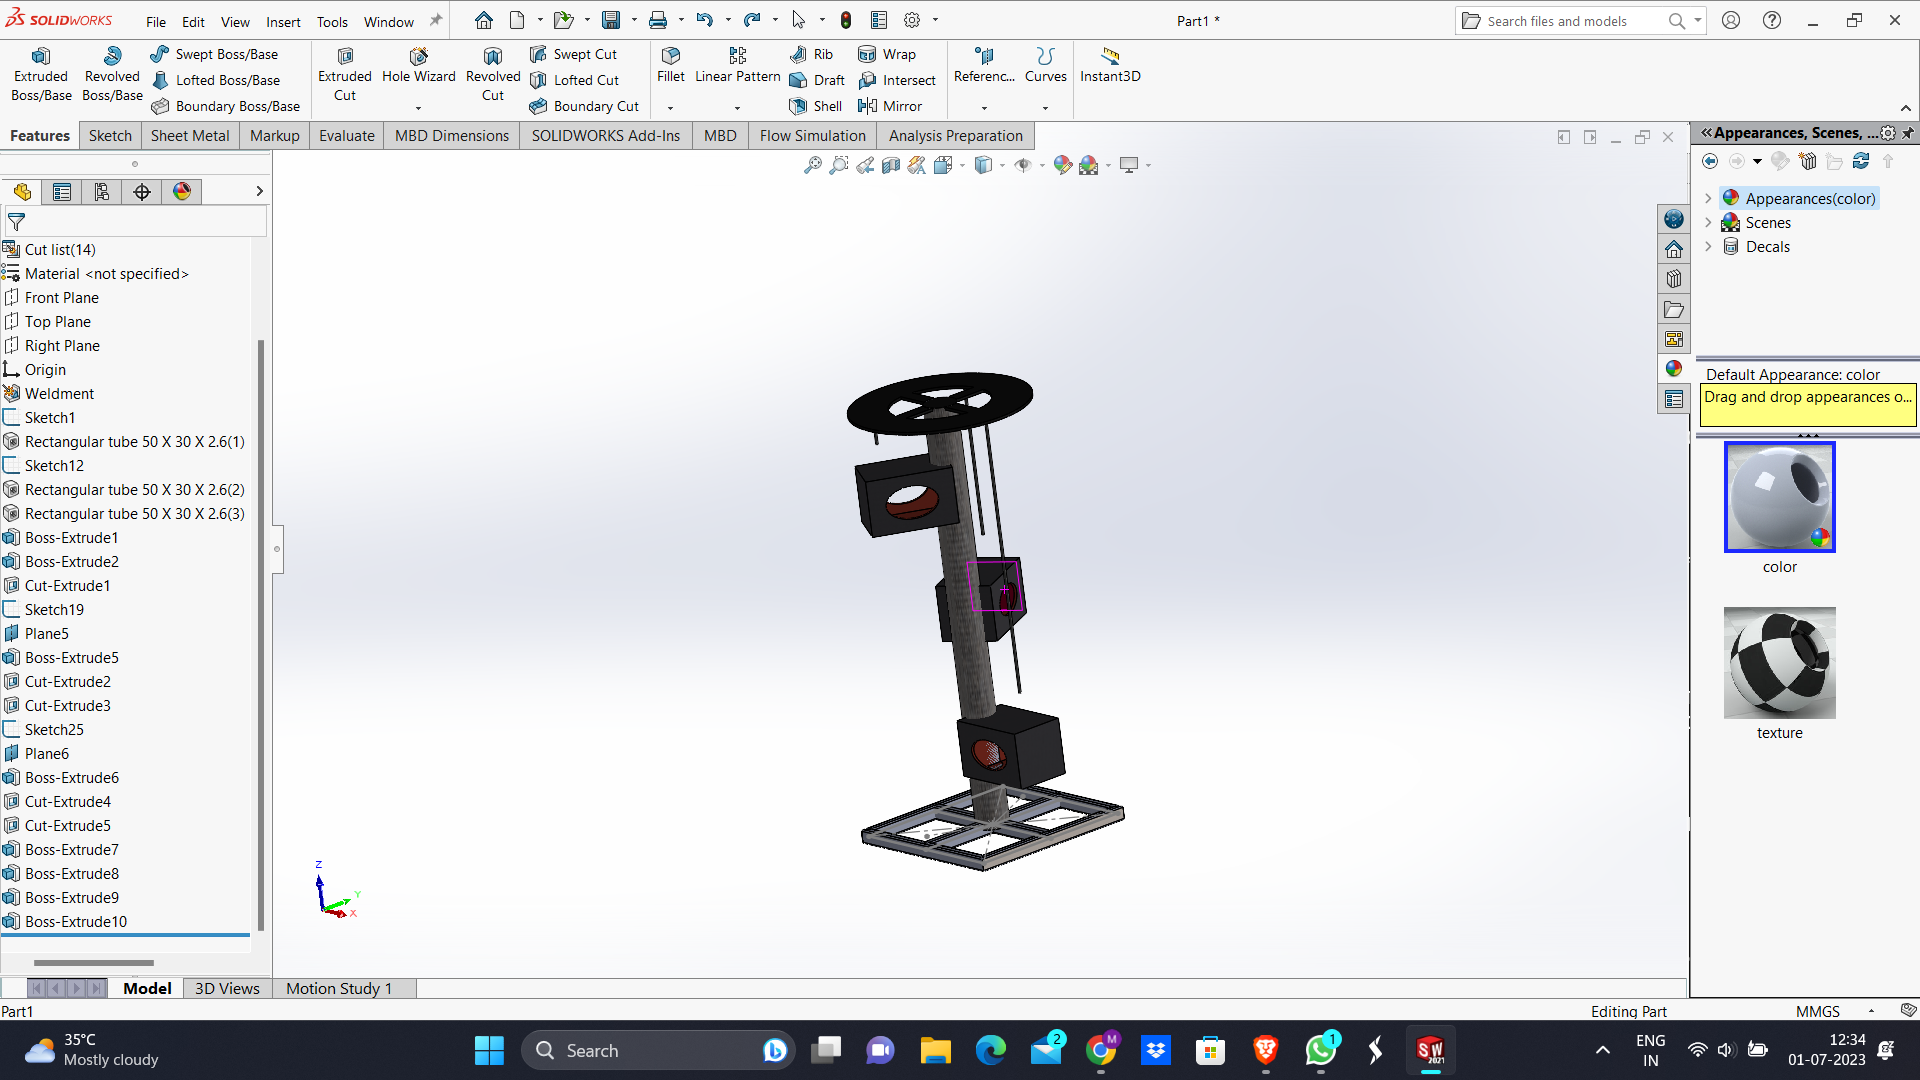
Task: Click Zoom to Fit in view toolbar
Action: 812,165
